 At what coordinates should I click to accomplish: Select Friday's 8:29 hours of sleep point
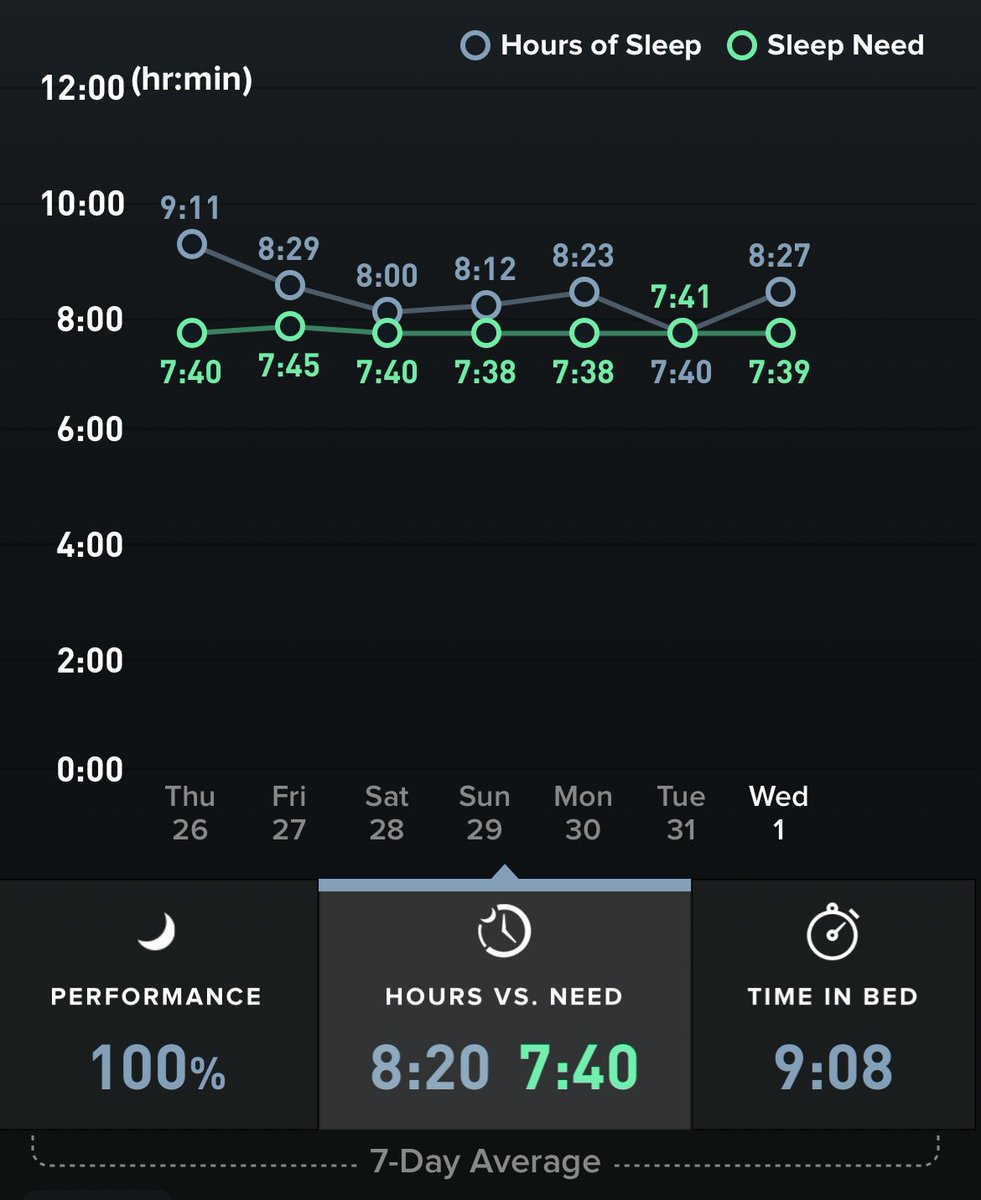(290, 285)
